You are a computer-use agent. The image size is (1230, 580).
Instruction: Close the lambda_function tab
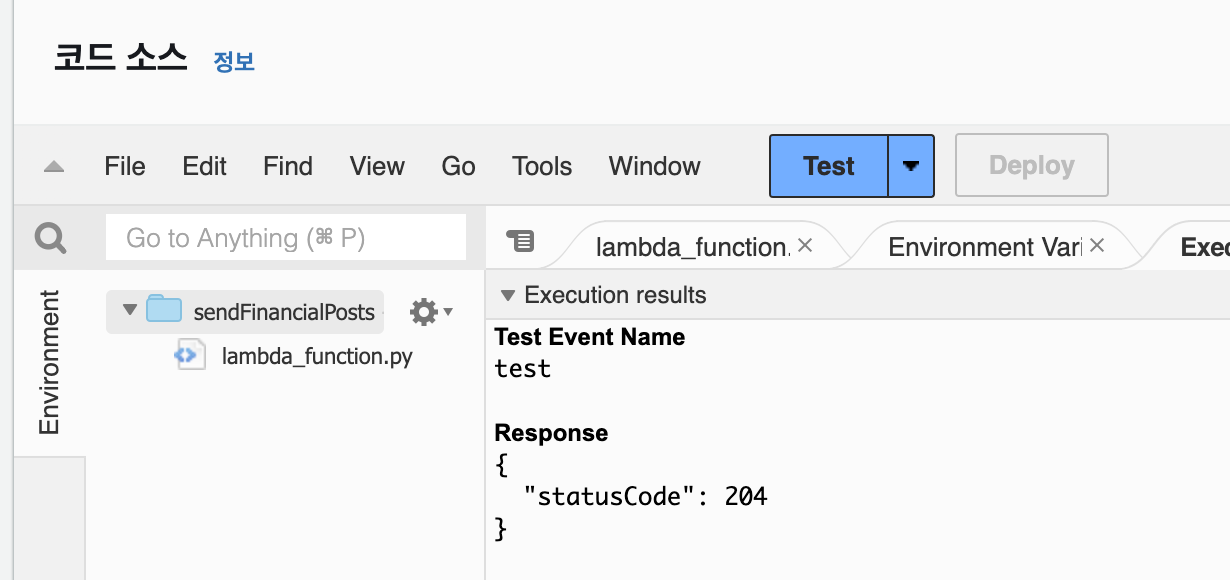[805, 245]
